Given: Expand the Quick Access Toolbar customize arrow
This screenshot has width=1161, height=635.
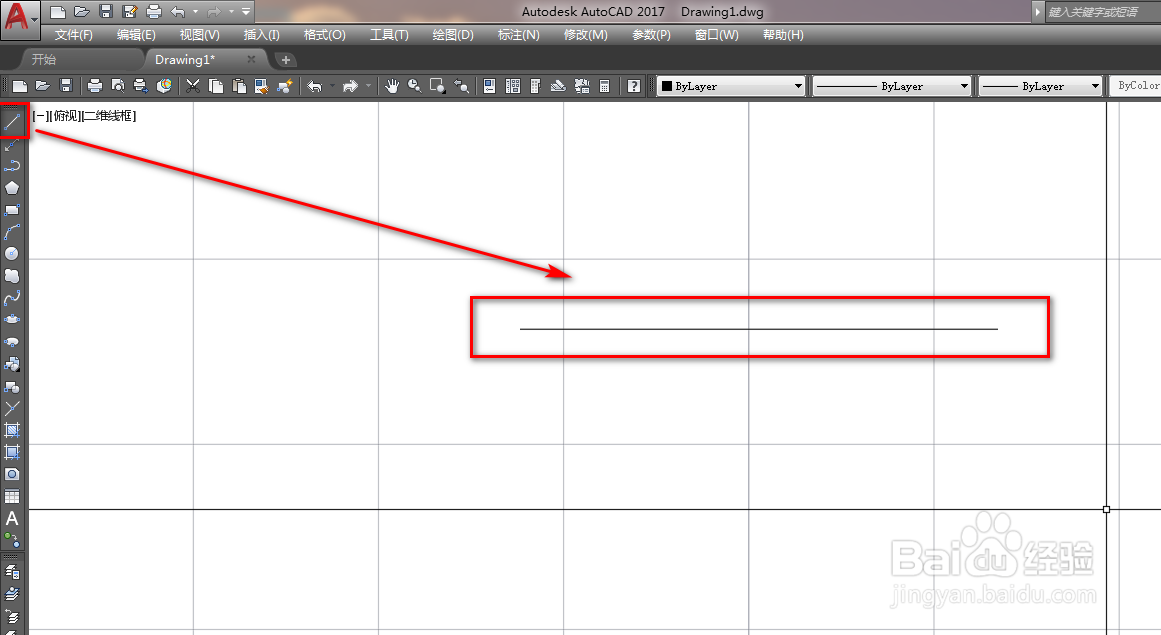Looking at the screenshot, I should pyautogui.click(x=246, y=11).
